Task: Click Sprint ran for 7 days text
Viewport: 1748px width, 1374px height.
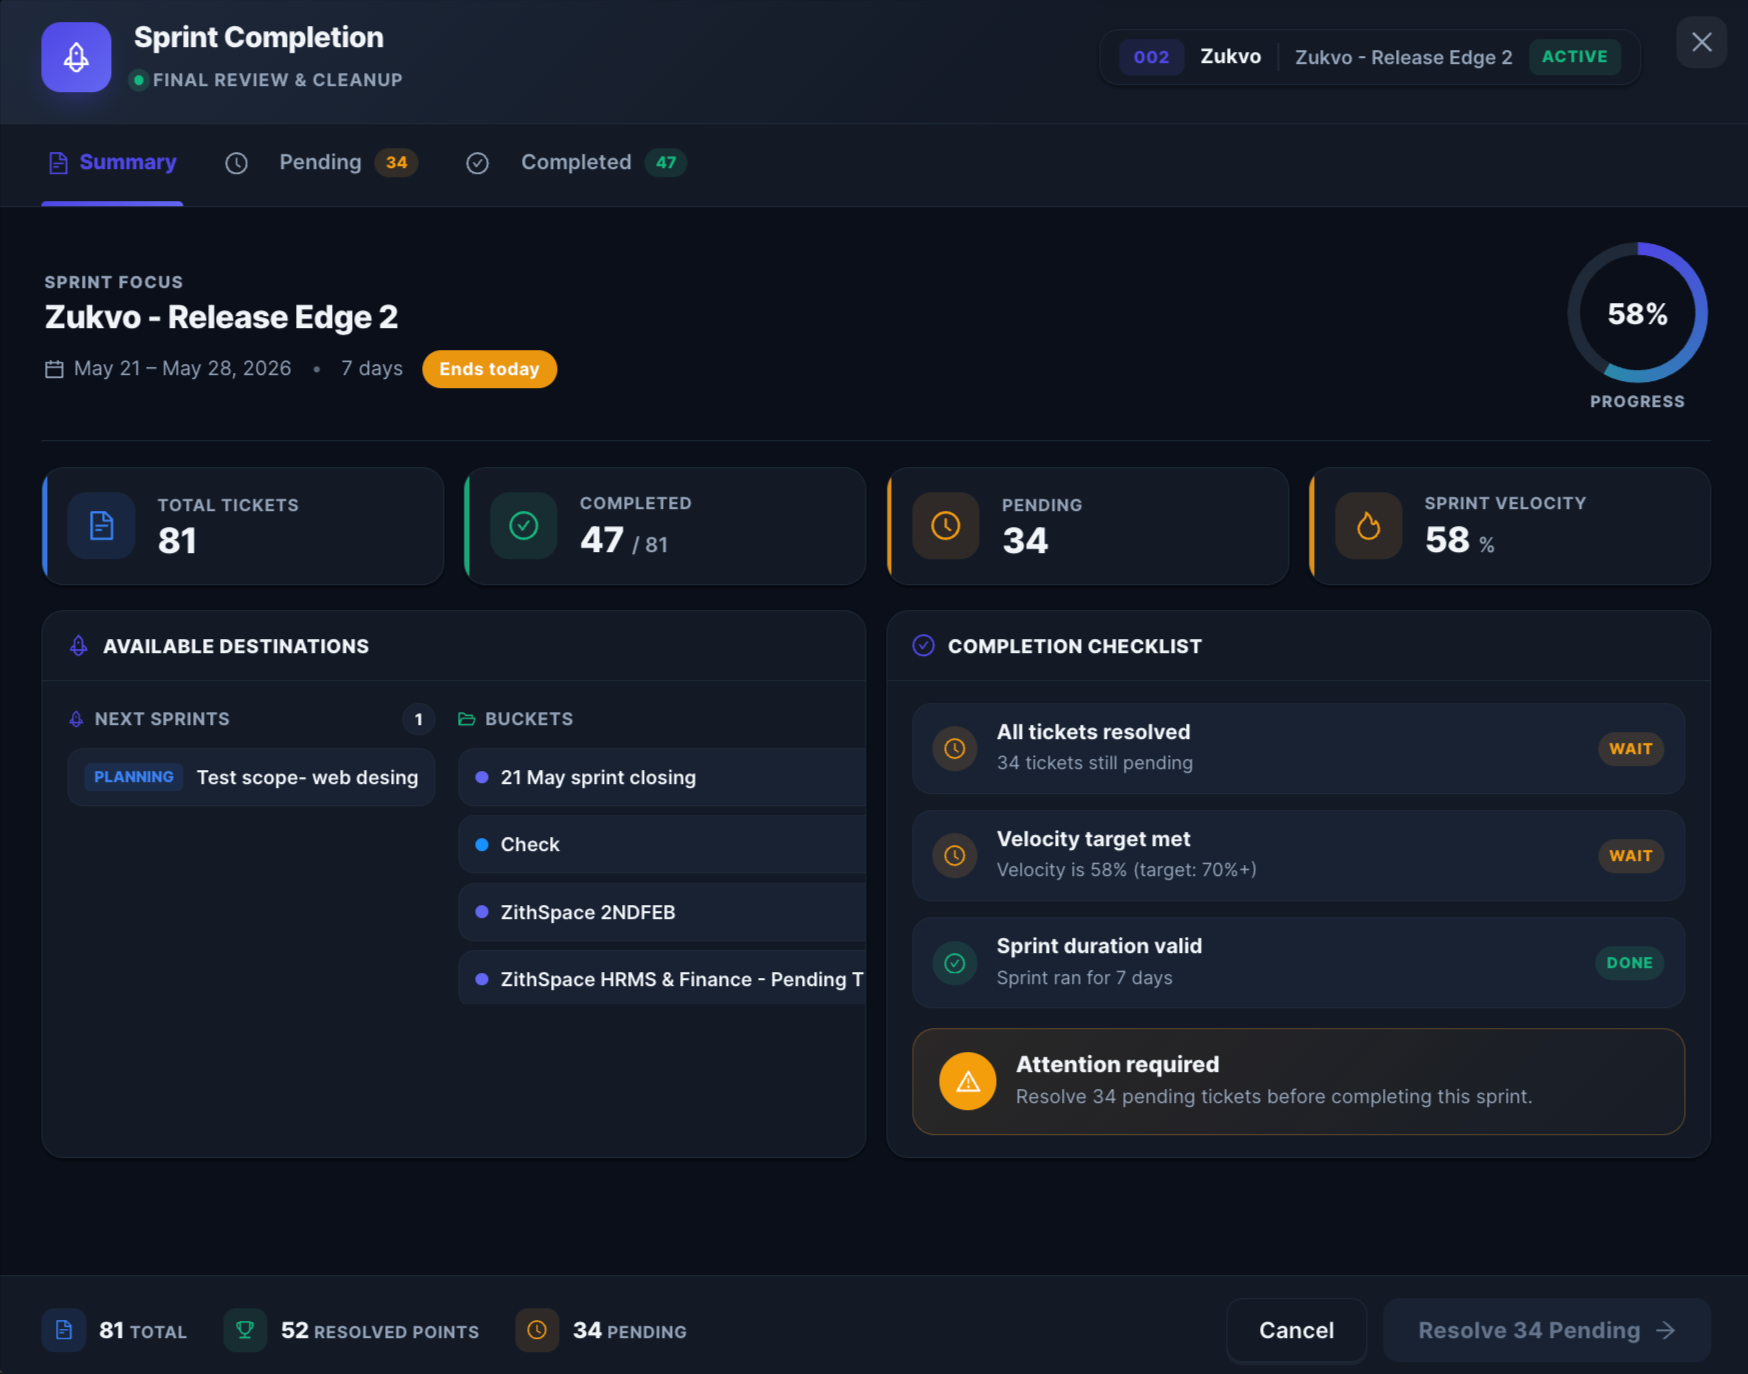Action: (x=1084, y=978)
